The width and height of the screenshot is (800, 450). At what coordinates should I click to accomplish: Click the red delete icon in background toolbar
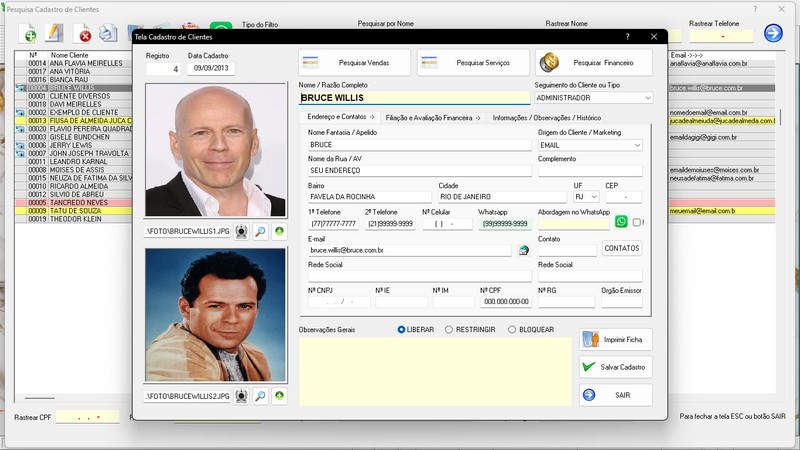point(85,36)
